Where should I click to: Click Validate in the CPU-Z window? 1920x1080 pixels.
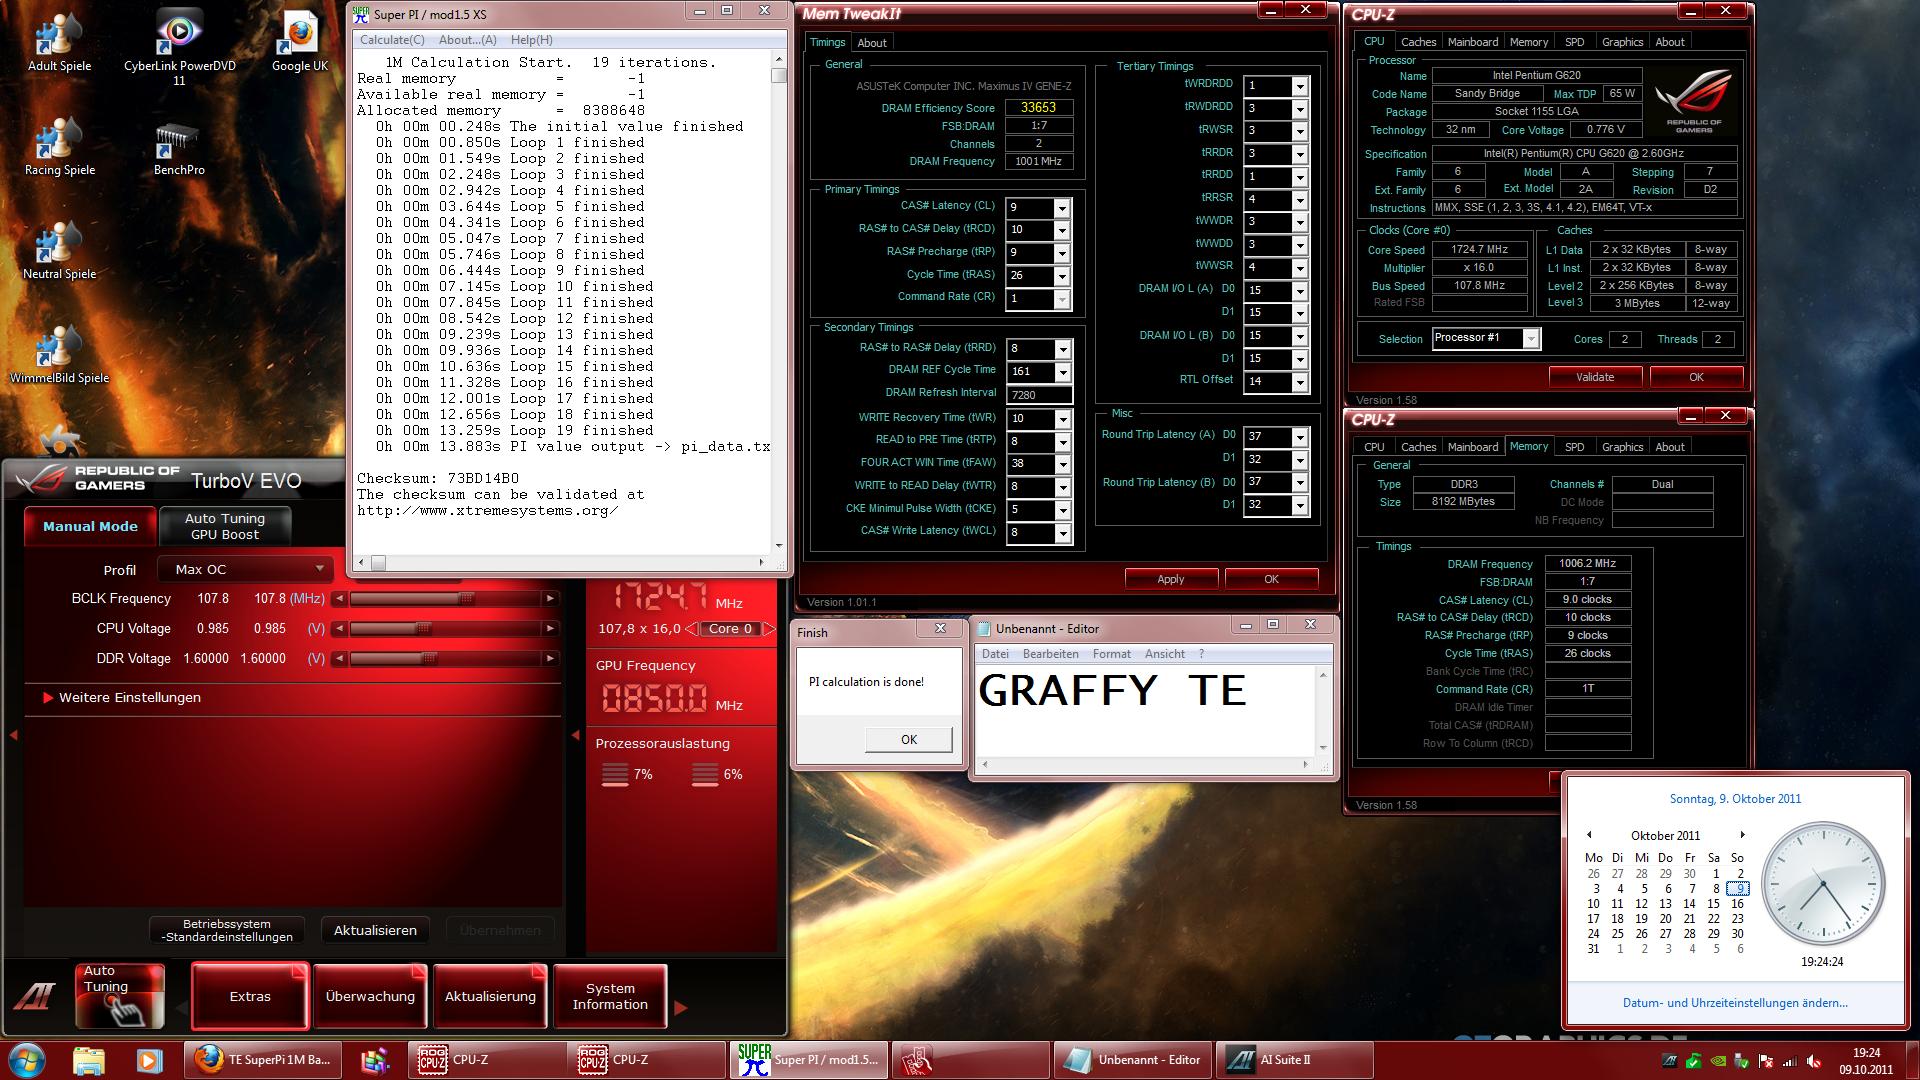[1595, 377]
